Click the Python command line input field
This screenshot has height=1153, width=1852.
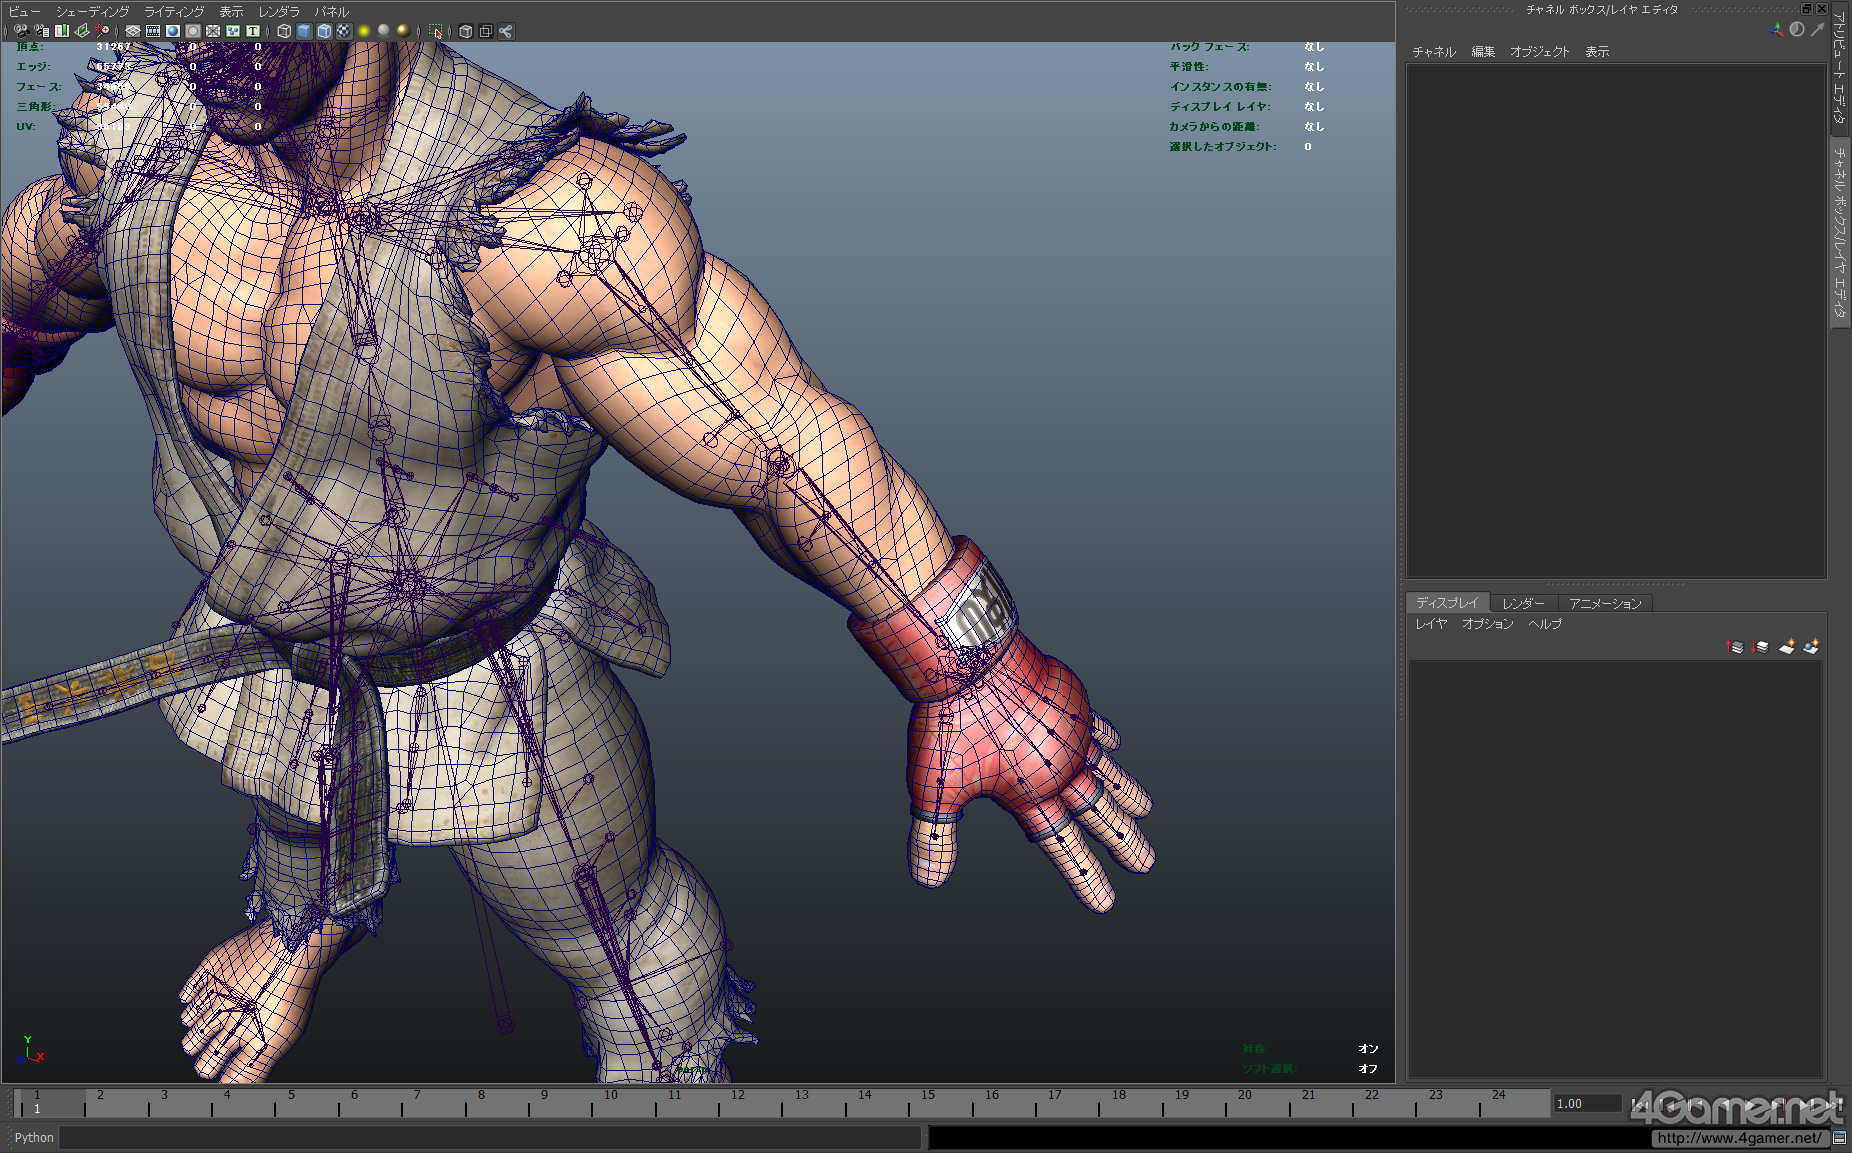coord(490,1138)
